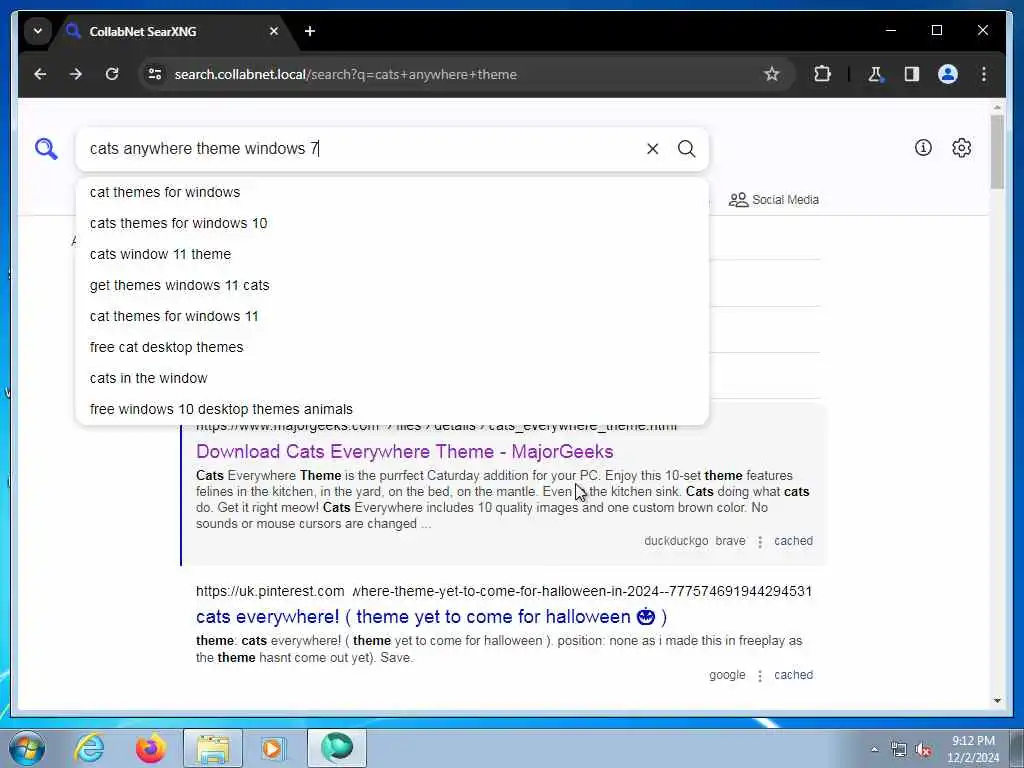Choose suggestion 'free cat desktop themes'
Screen dimensions: 1024x768
(x=392, y=347)
